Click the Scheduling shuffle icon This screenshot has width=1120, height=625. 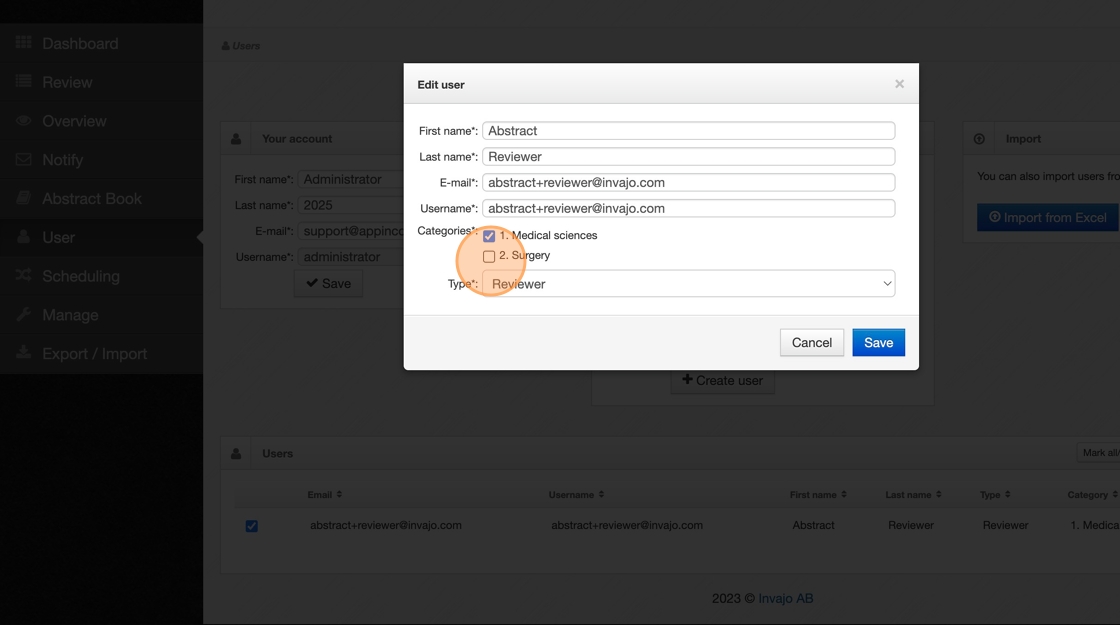coord(24,275)
